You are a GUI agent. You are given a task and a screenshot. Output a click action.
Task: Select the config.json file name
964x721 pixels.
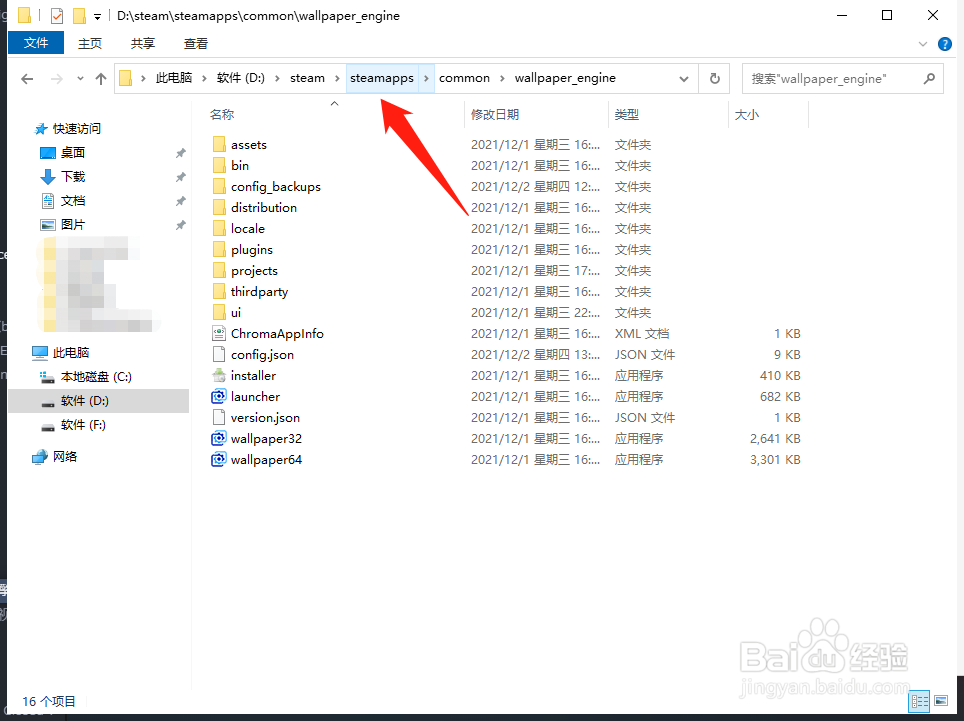click(x=263, y=355)
